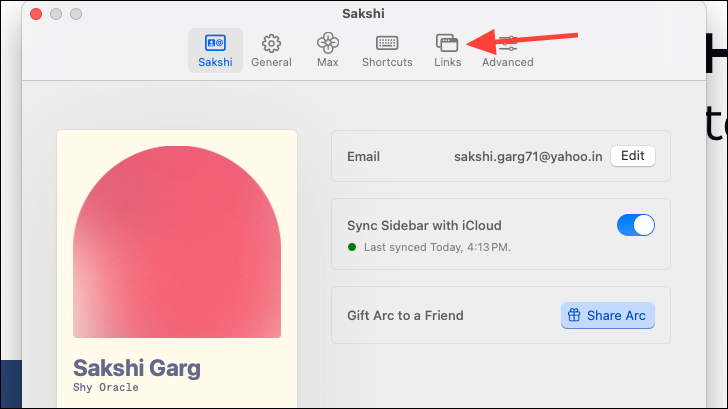Click the Email field label
728x409 pixels.
364,156
